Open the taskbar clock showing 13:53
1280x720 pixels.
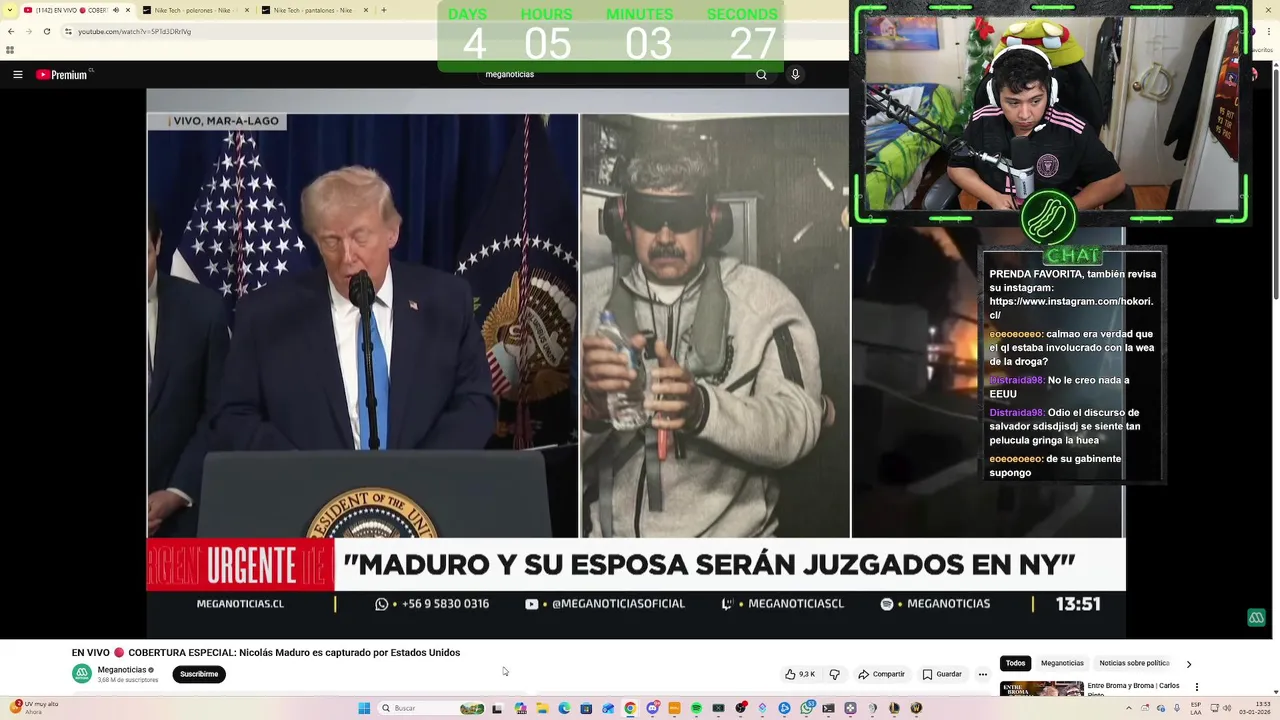pyautogui.click(x=1256, y=708)
